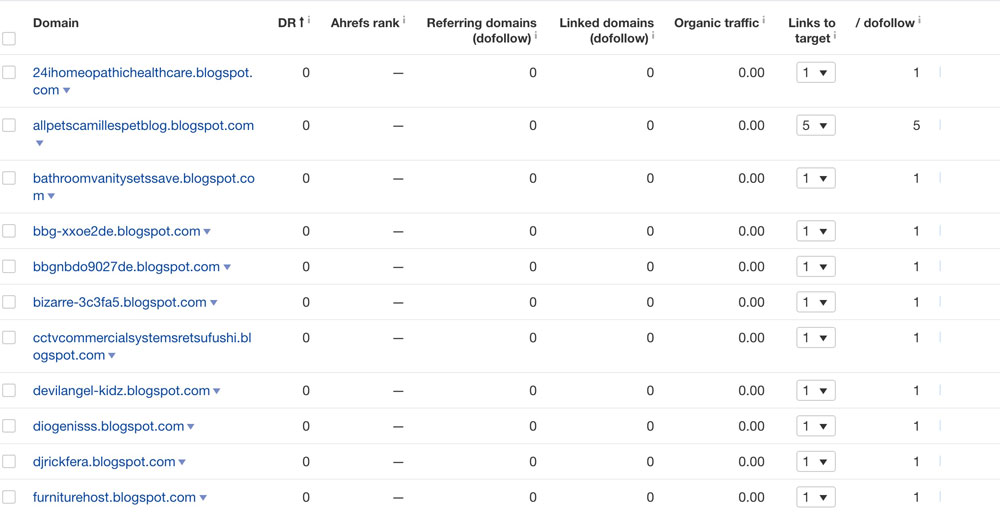
Task: Open arrow menu beside diogenisss.blogspot.com
Action: (x=191, y=427)
